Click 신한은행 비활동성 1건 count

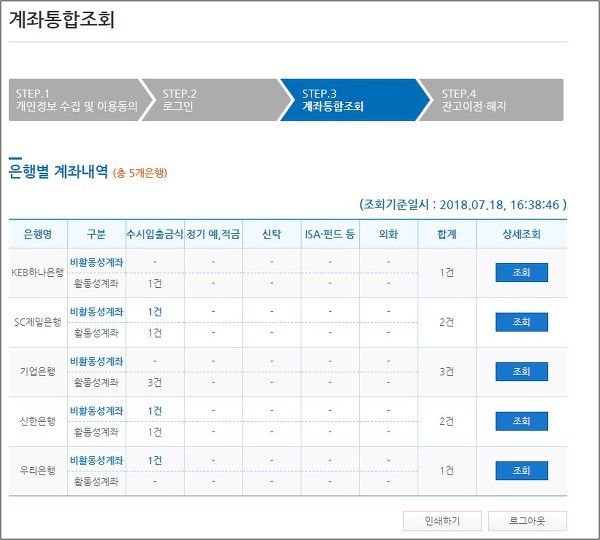click(x=155, y=411)
